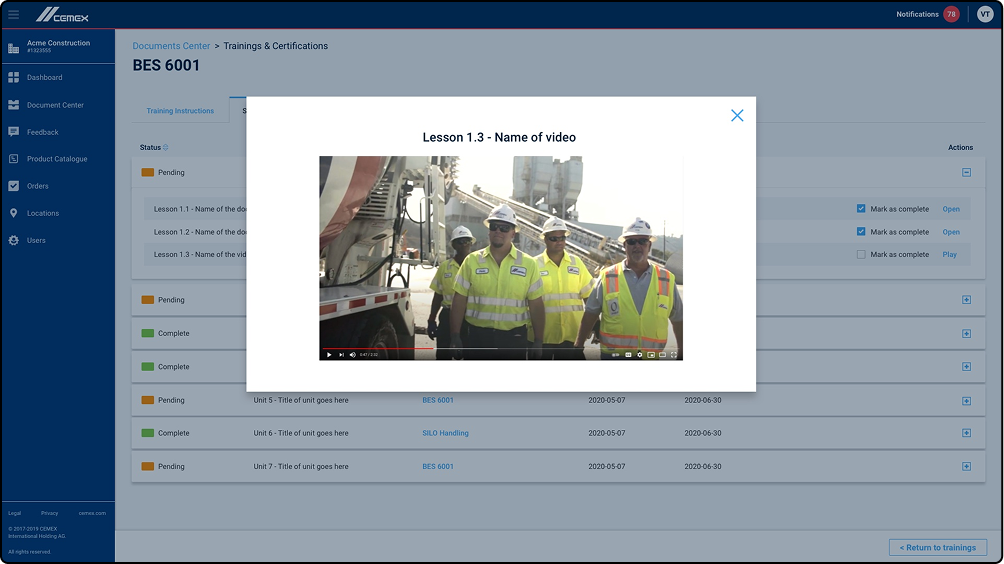Uncheck Mark as complete for Lesson 1.1
Image resolution: width=1004 pixels, height=564 pixels.
(861, 209)
